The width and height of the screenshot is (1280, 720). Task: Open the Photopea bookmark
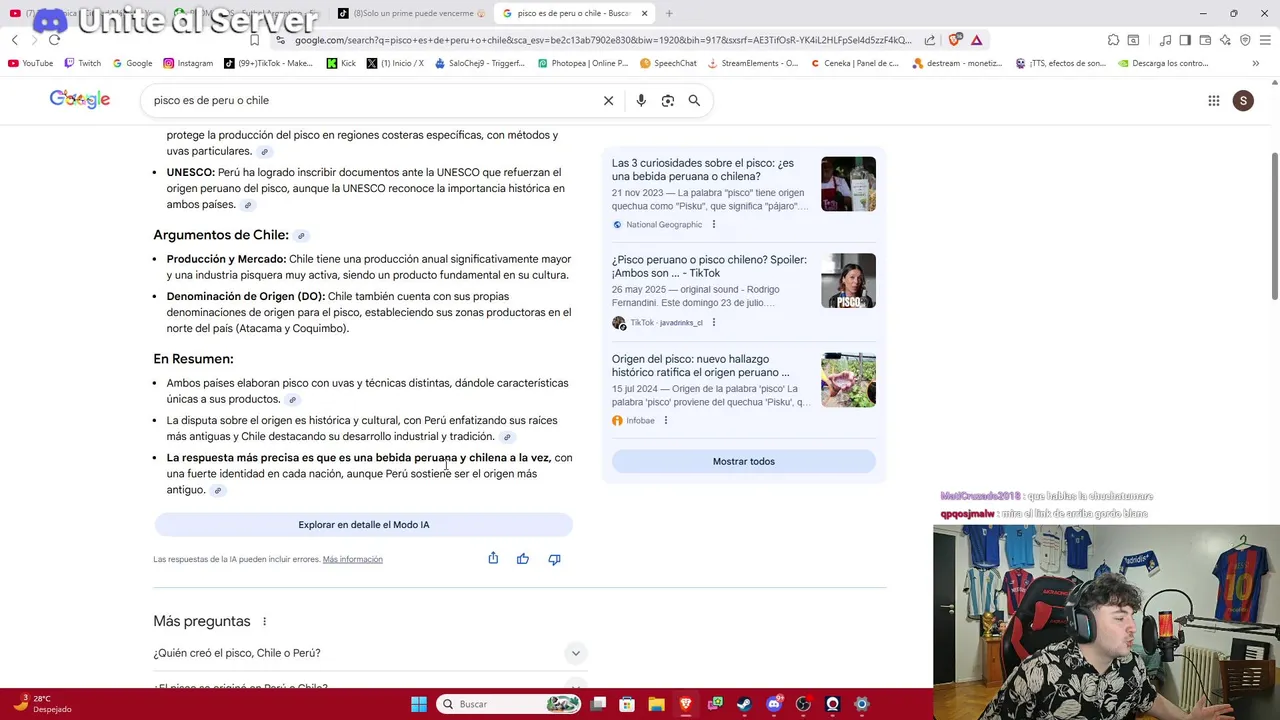pyautogui.click(x=583, y=63)
